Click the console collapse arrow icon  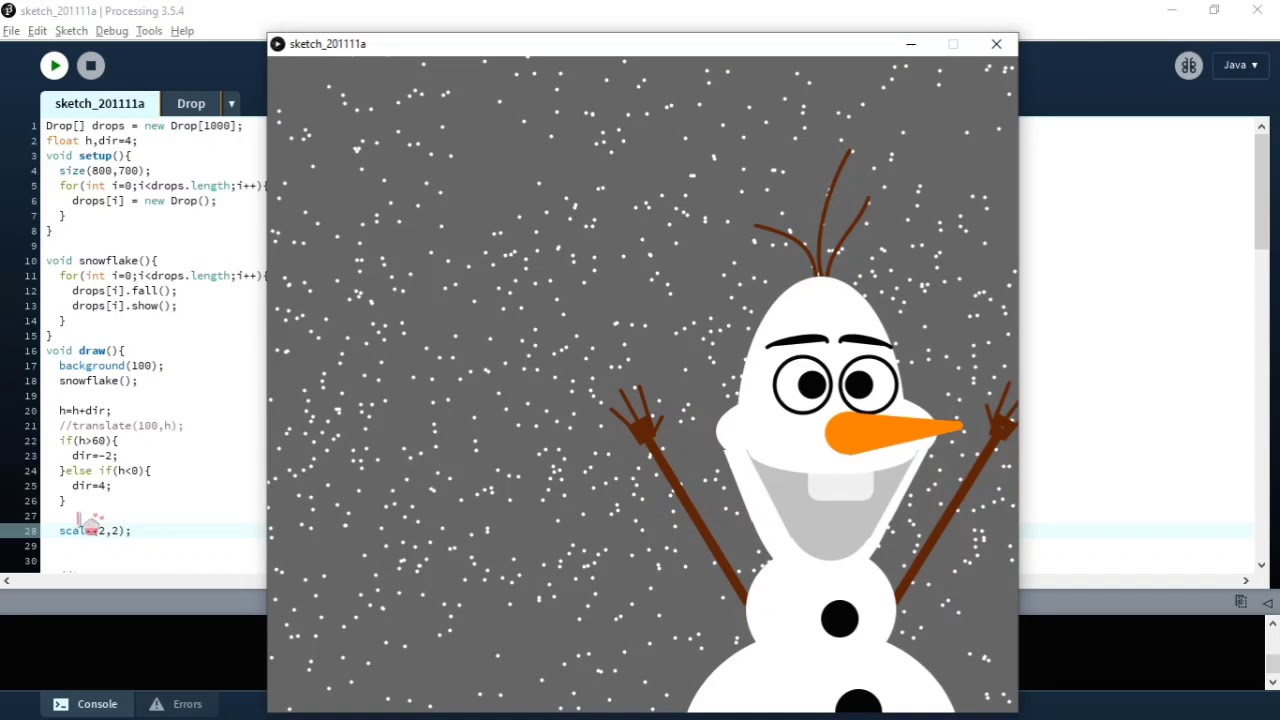point(1267,602)
